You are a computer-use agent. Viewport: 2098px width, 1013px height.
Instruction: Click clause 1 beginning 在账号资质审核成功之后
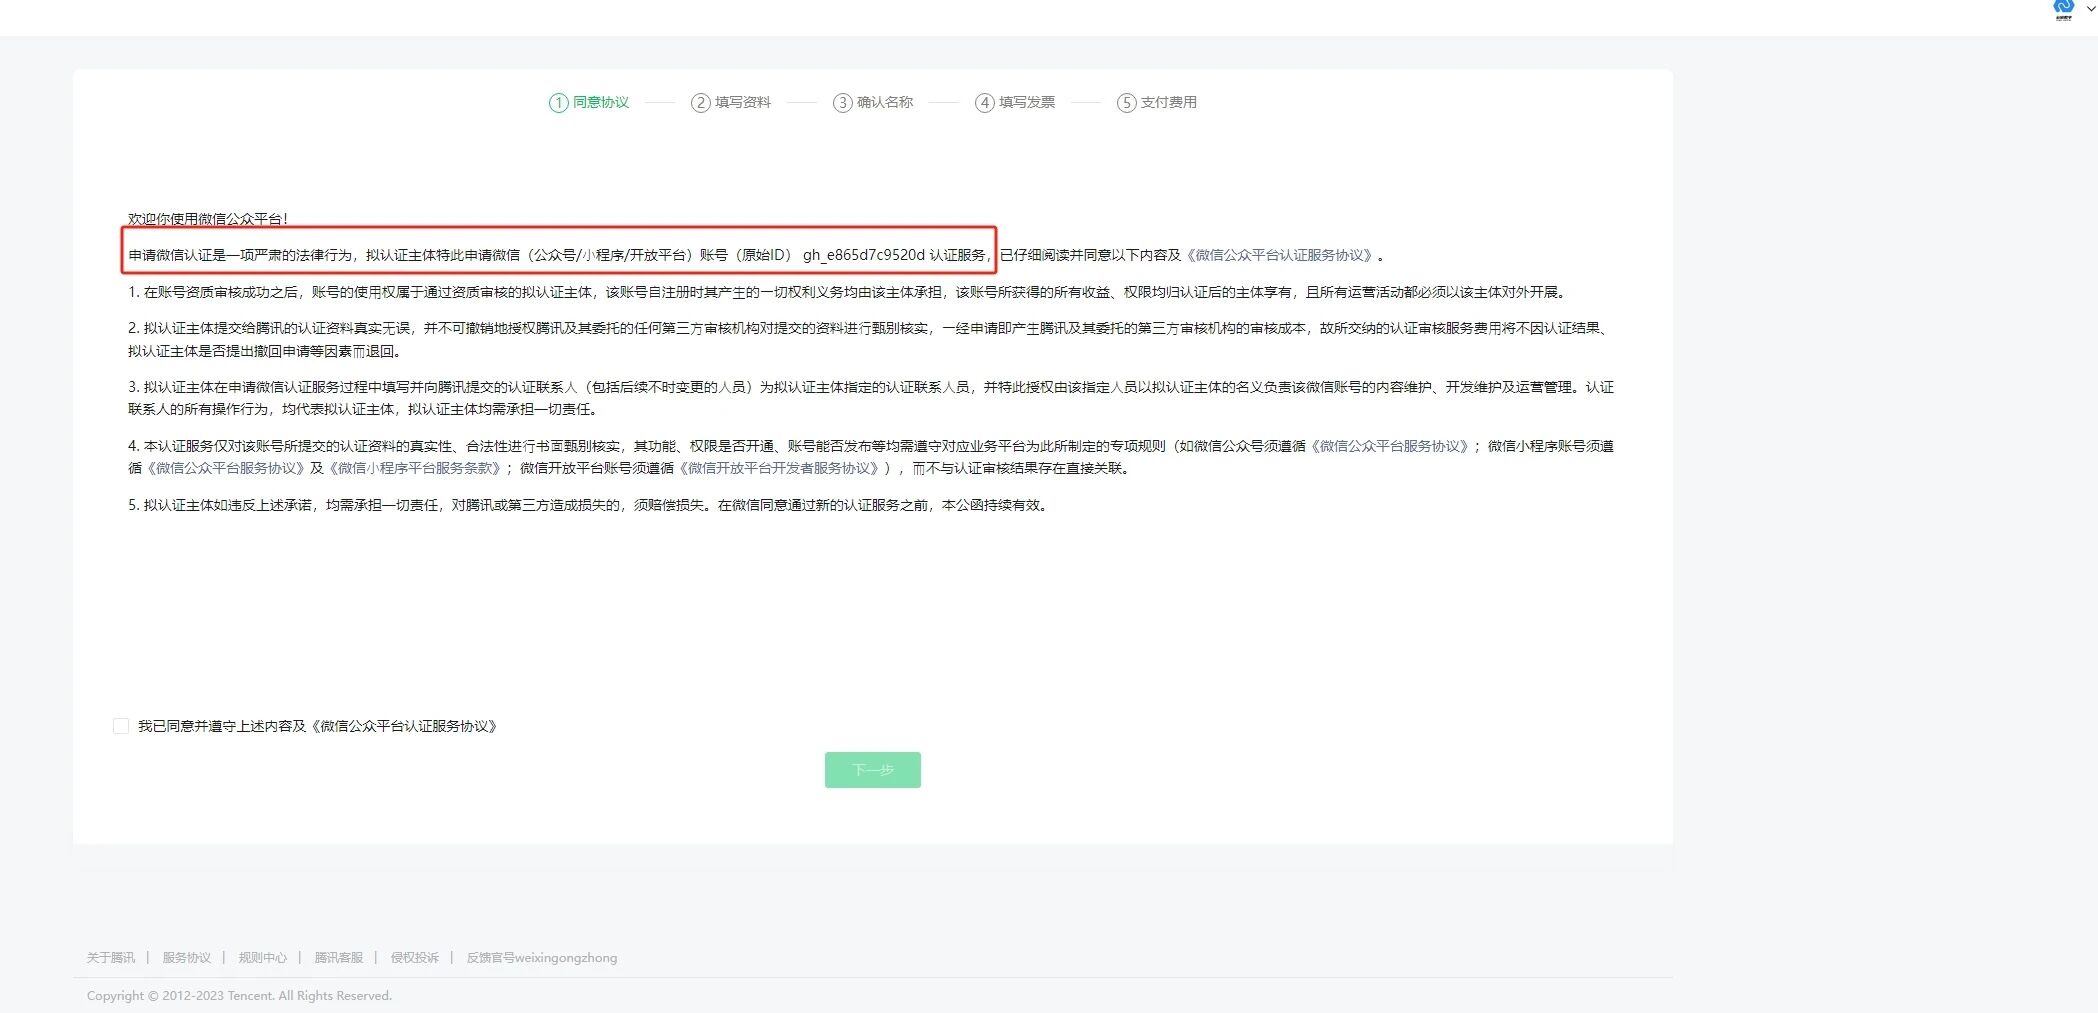coord(848,292)
